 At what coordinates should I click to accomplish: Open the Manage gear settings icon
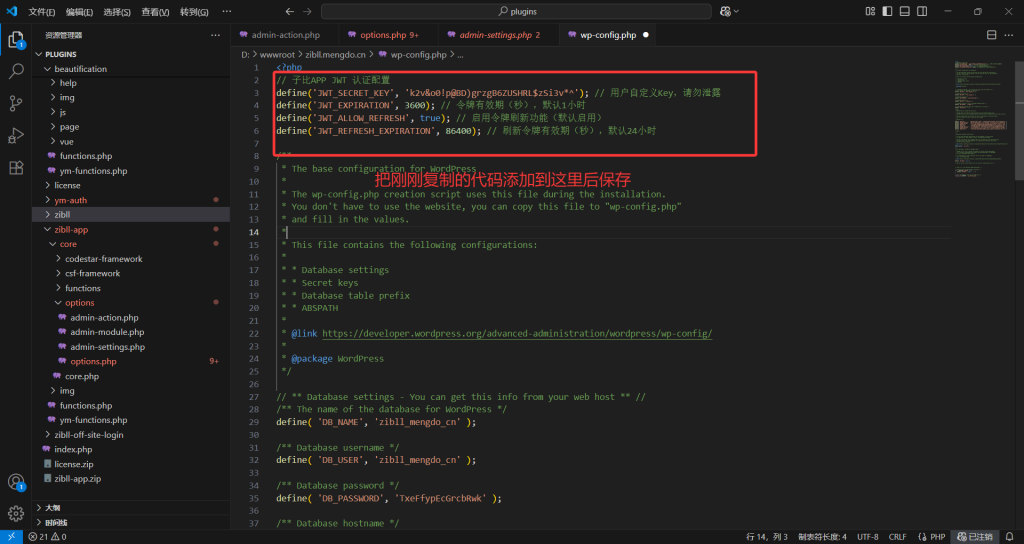pos(16,513)
